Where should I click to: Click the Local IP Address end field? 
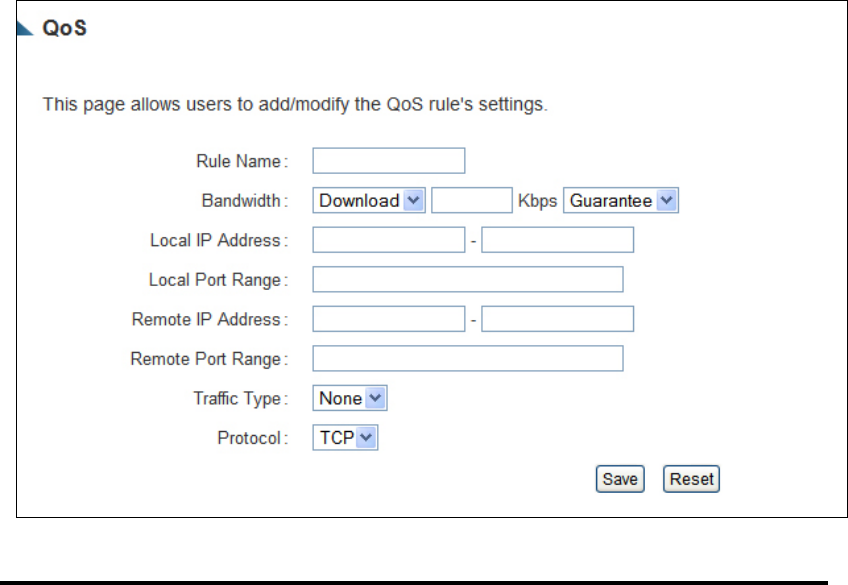click(x=558, y=240)
